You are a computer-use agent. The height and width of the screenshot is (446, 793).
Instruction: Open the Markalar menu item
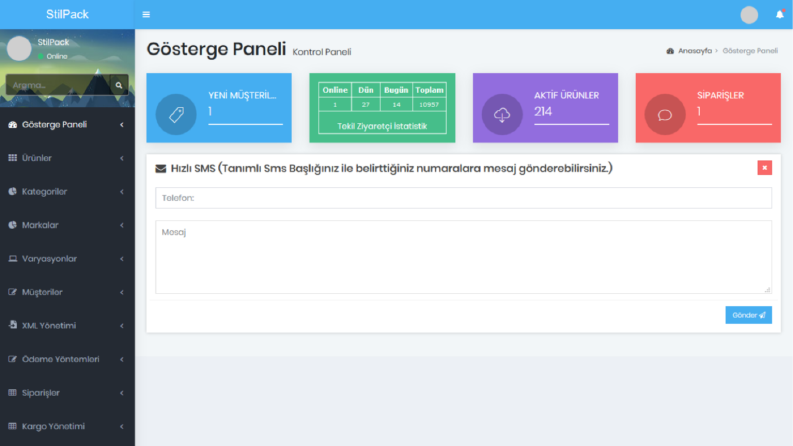click(67, 225)
